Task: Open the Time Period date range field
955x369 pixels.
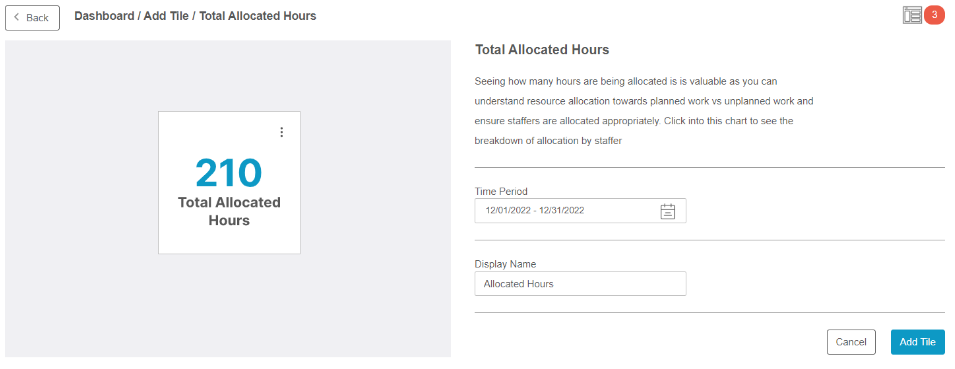Action: point(580,211)
